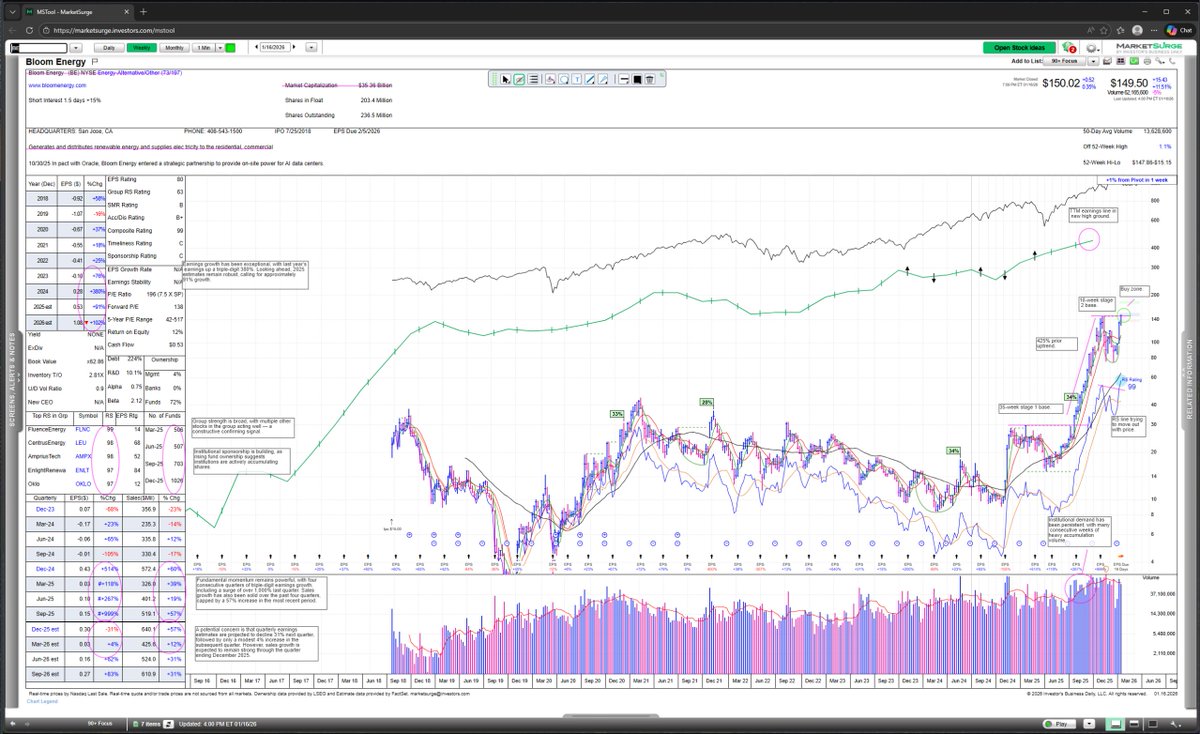Open the settings gear menu
Screen dimensions: 1200x734
pos(1092,48)
